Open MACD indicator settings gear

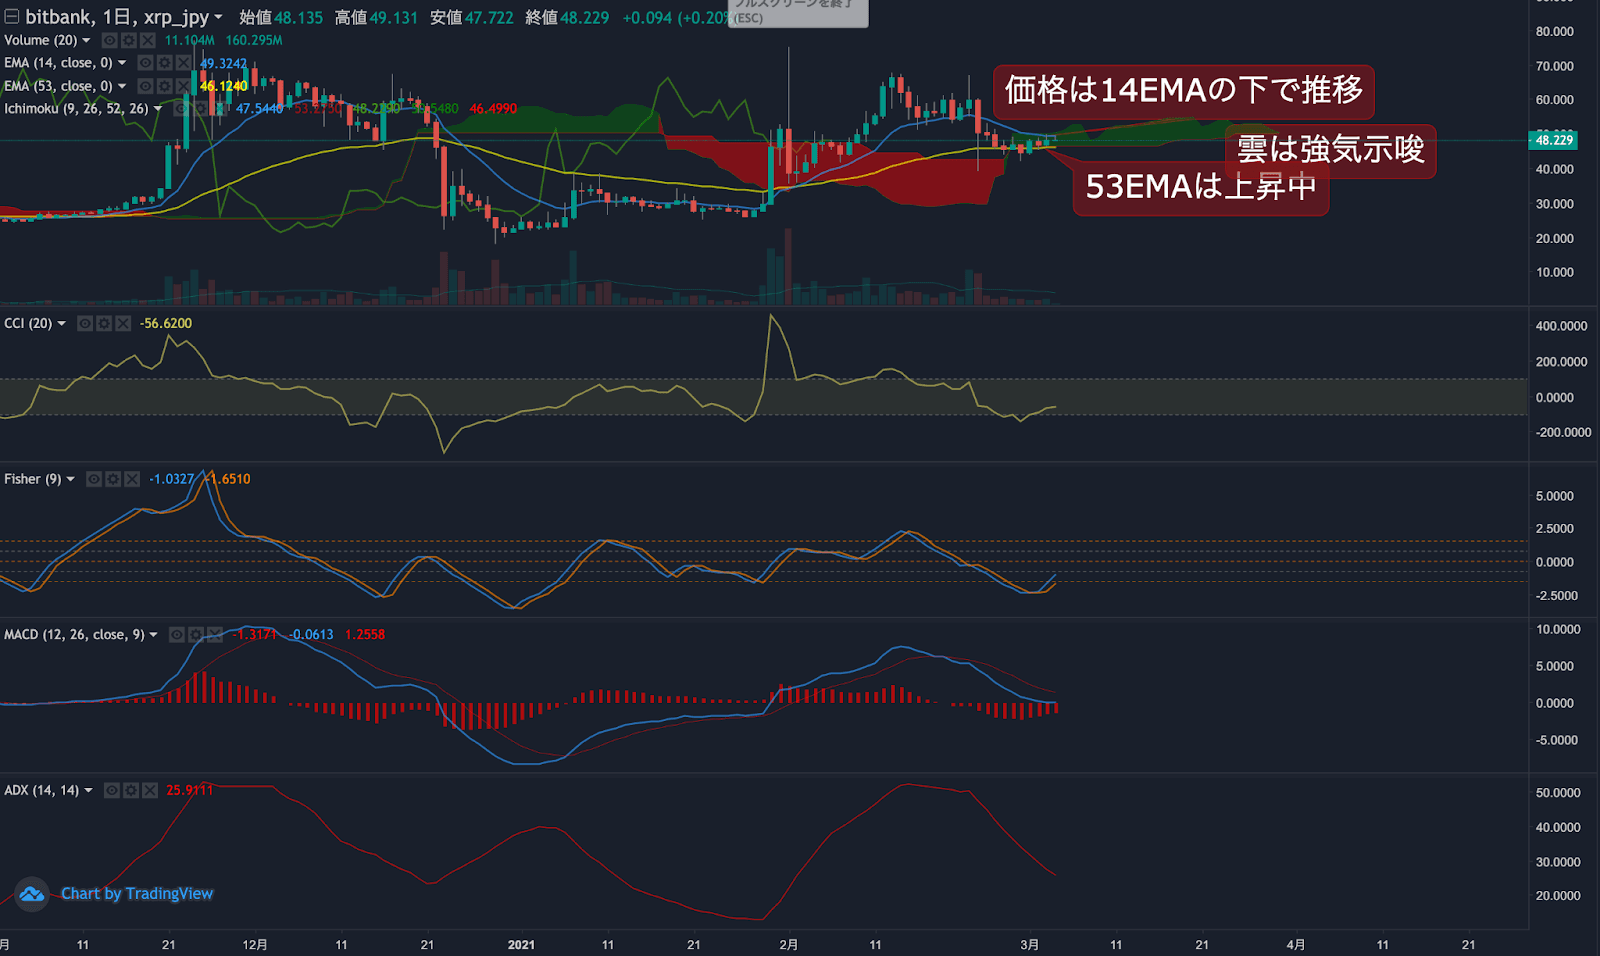196,634
